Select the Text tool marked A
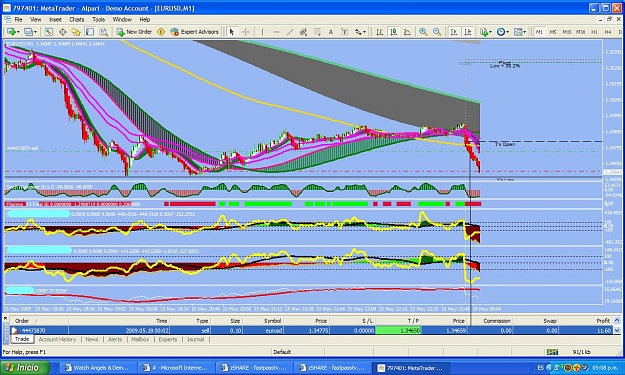625x375 pixels. tap(331, 32)
